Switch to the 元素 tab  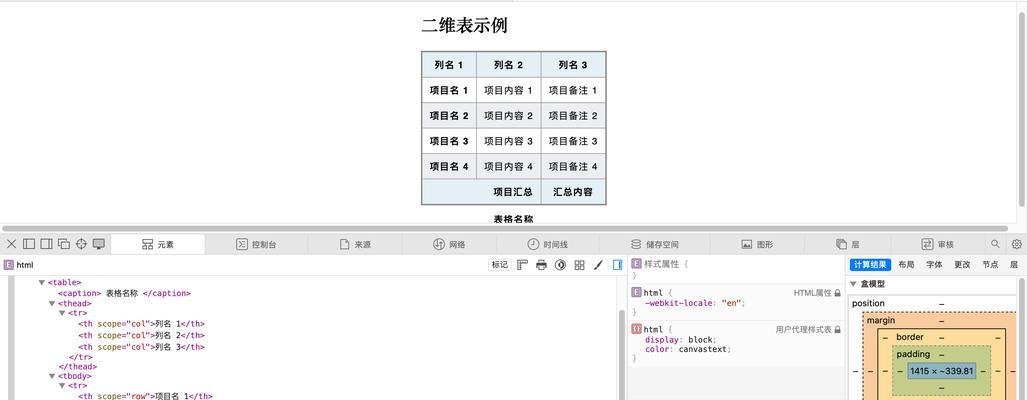coord(158,244)
